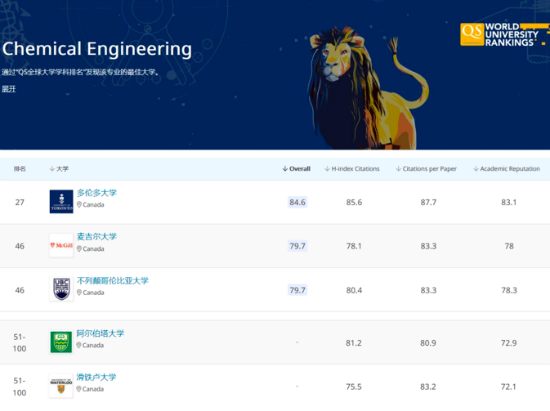550x411 pixels.
Task: Click the location pin under 多伦多大学
Action: point(79,204)
